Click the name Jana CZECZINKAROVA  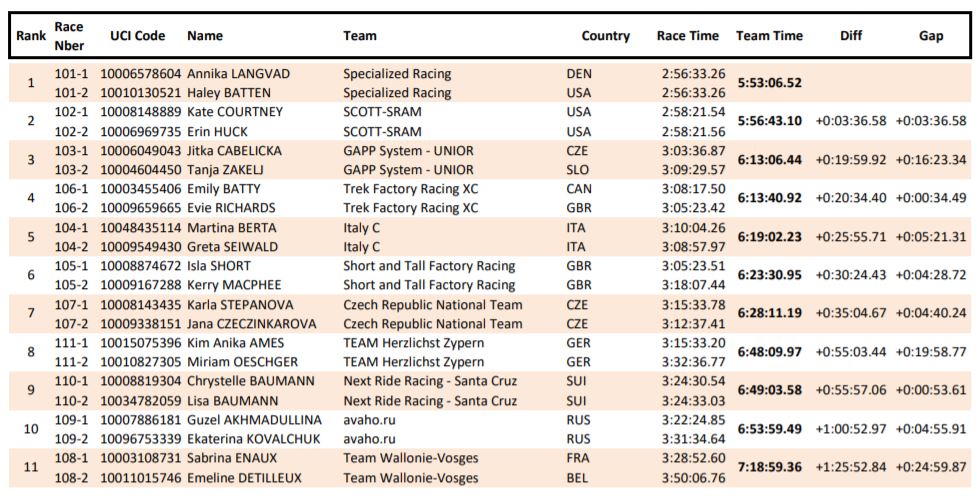click(x=252, y=324)
